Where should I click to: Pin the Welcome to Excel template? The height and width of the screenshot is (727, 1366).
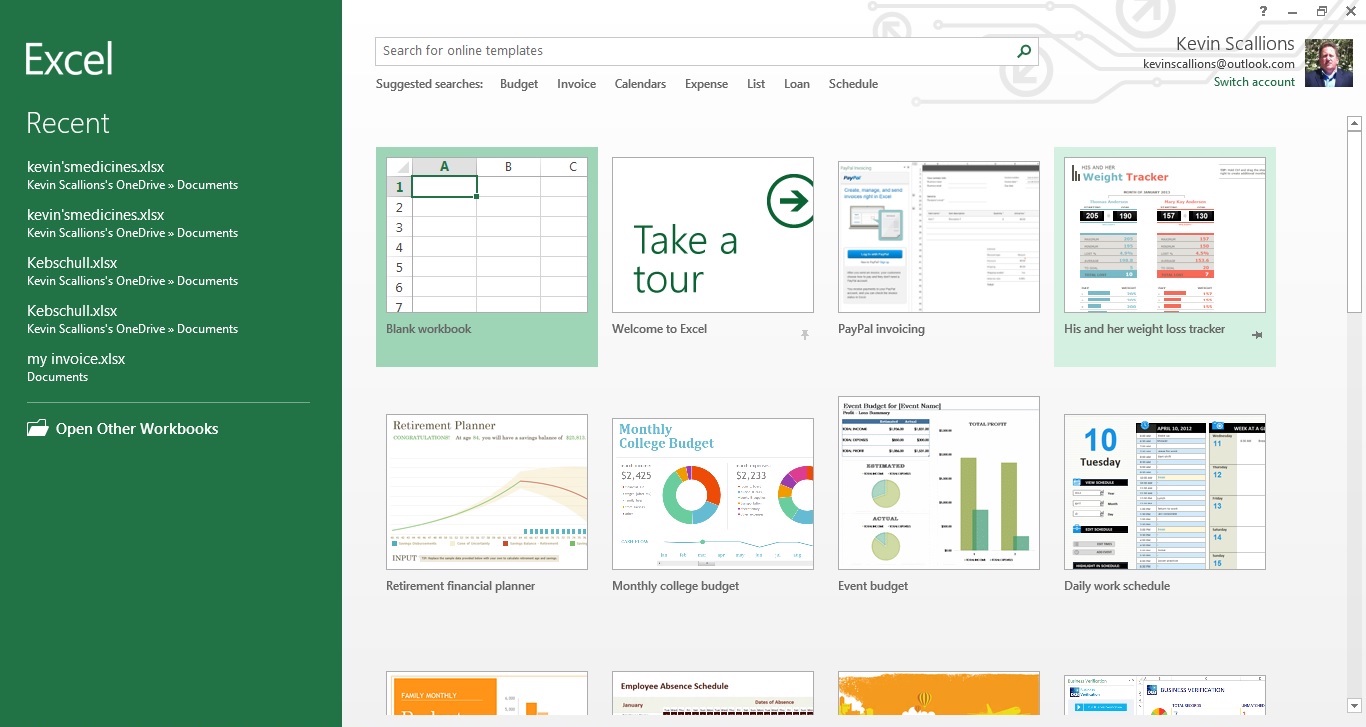click(805, 336)
